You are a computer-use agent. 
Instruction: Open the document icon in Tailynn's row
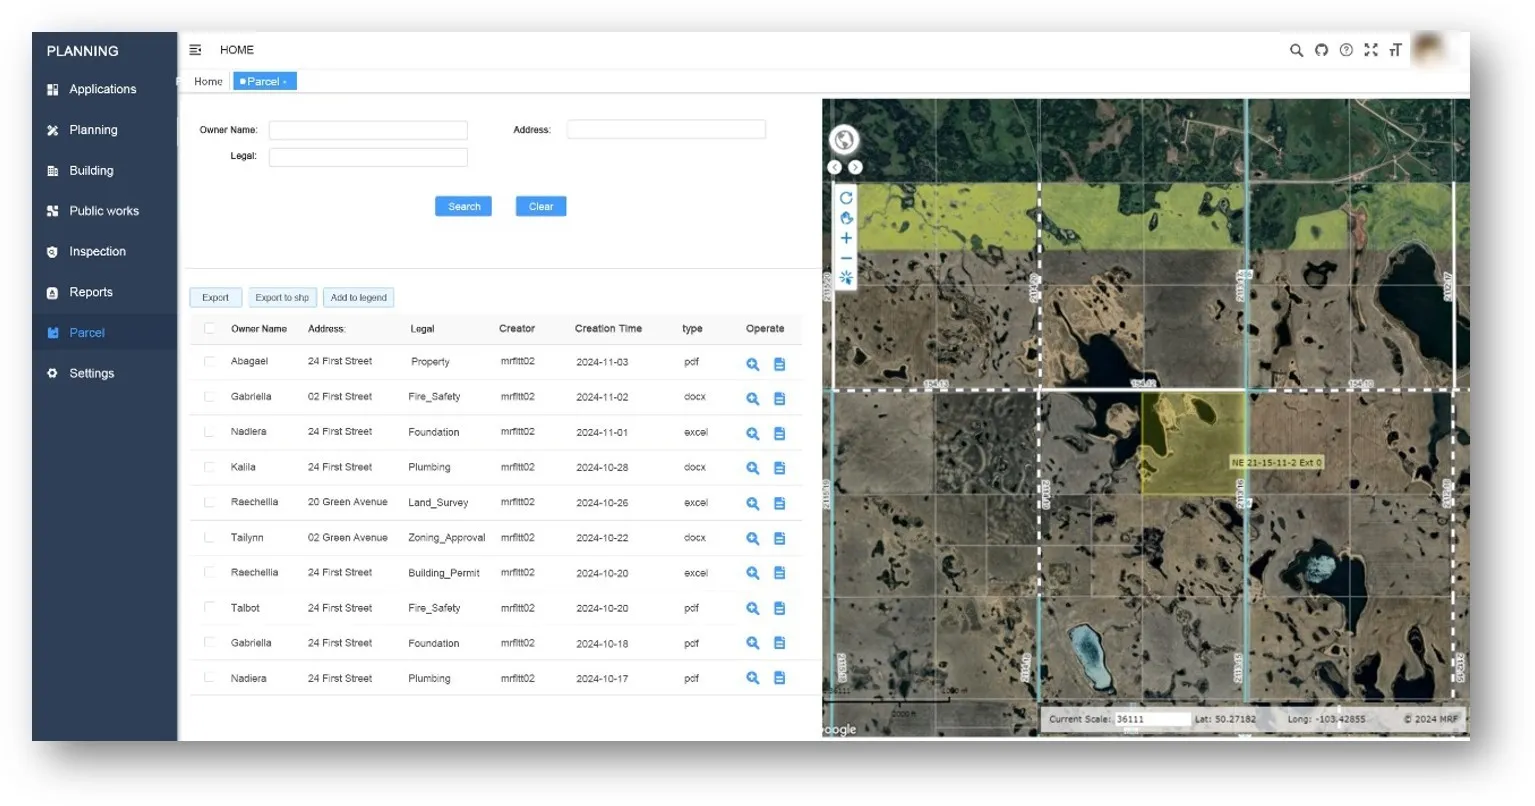780,538
